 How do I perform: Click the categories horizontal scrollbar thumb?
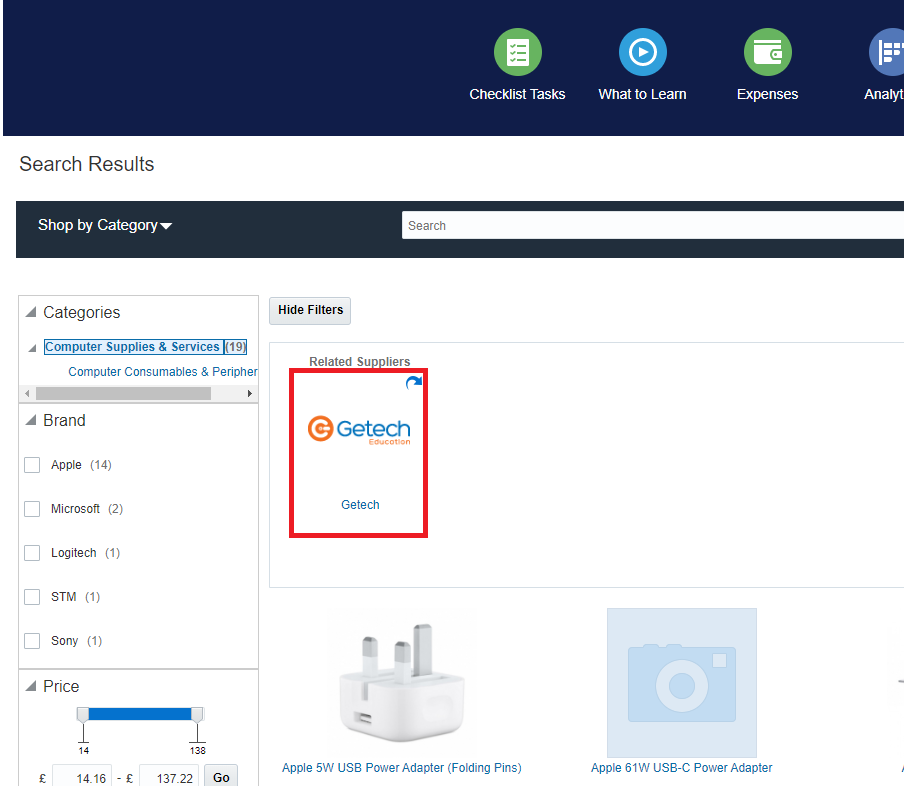point(123,394)
